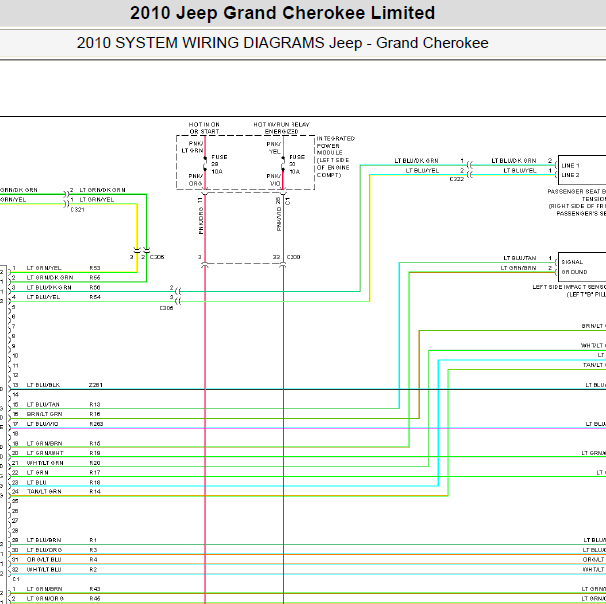Select the "LINE 2" terminal label

point(570,175)
